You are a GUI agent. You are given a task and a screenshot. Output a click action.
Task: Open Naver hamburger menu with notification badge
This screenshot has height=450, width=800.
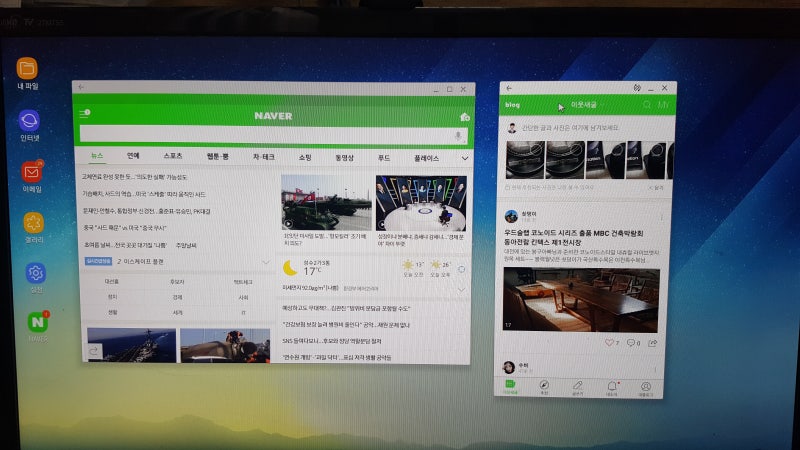[x=85, y=113]
